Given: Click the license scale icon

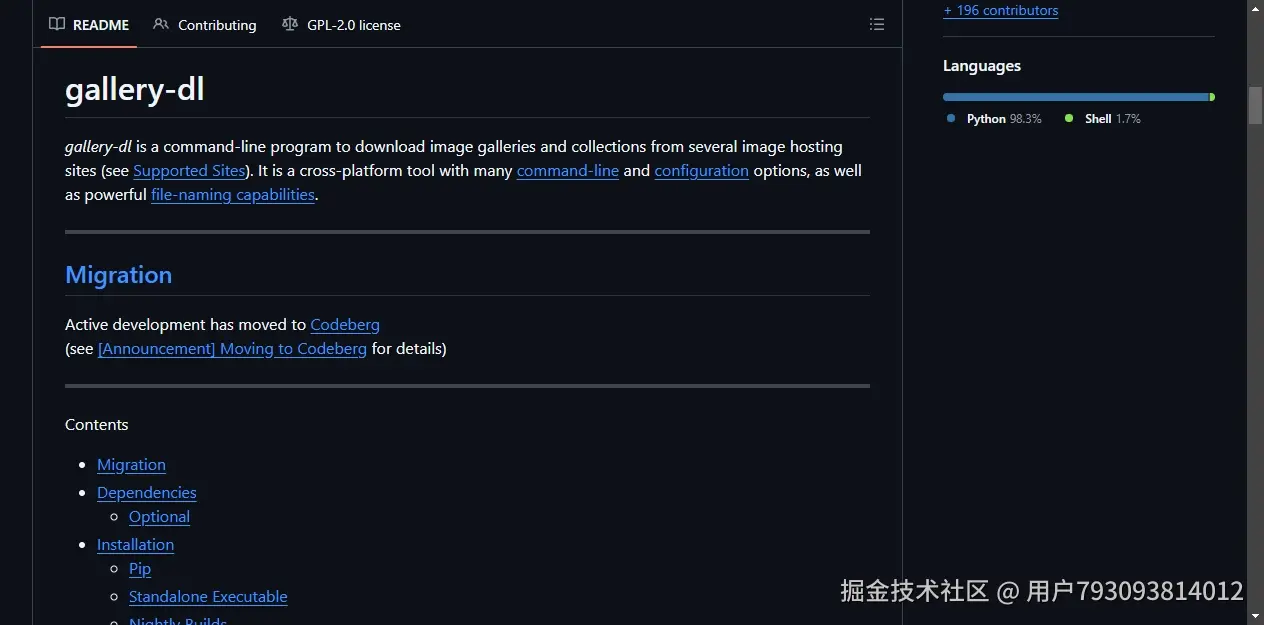Looking at the screenshot, I should coord(290,24).
